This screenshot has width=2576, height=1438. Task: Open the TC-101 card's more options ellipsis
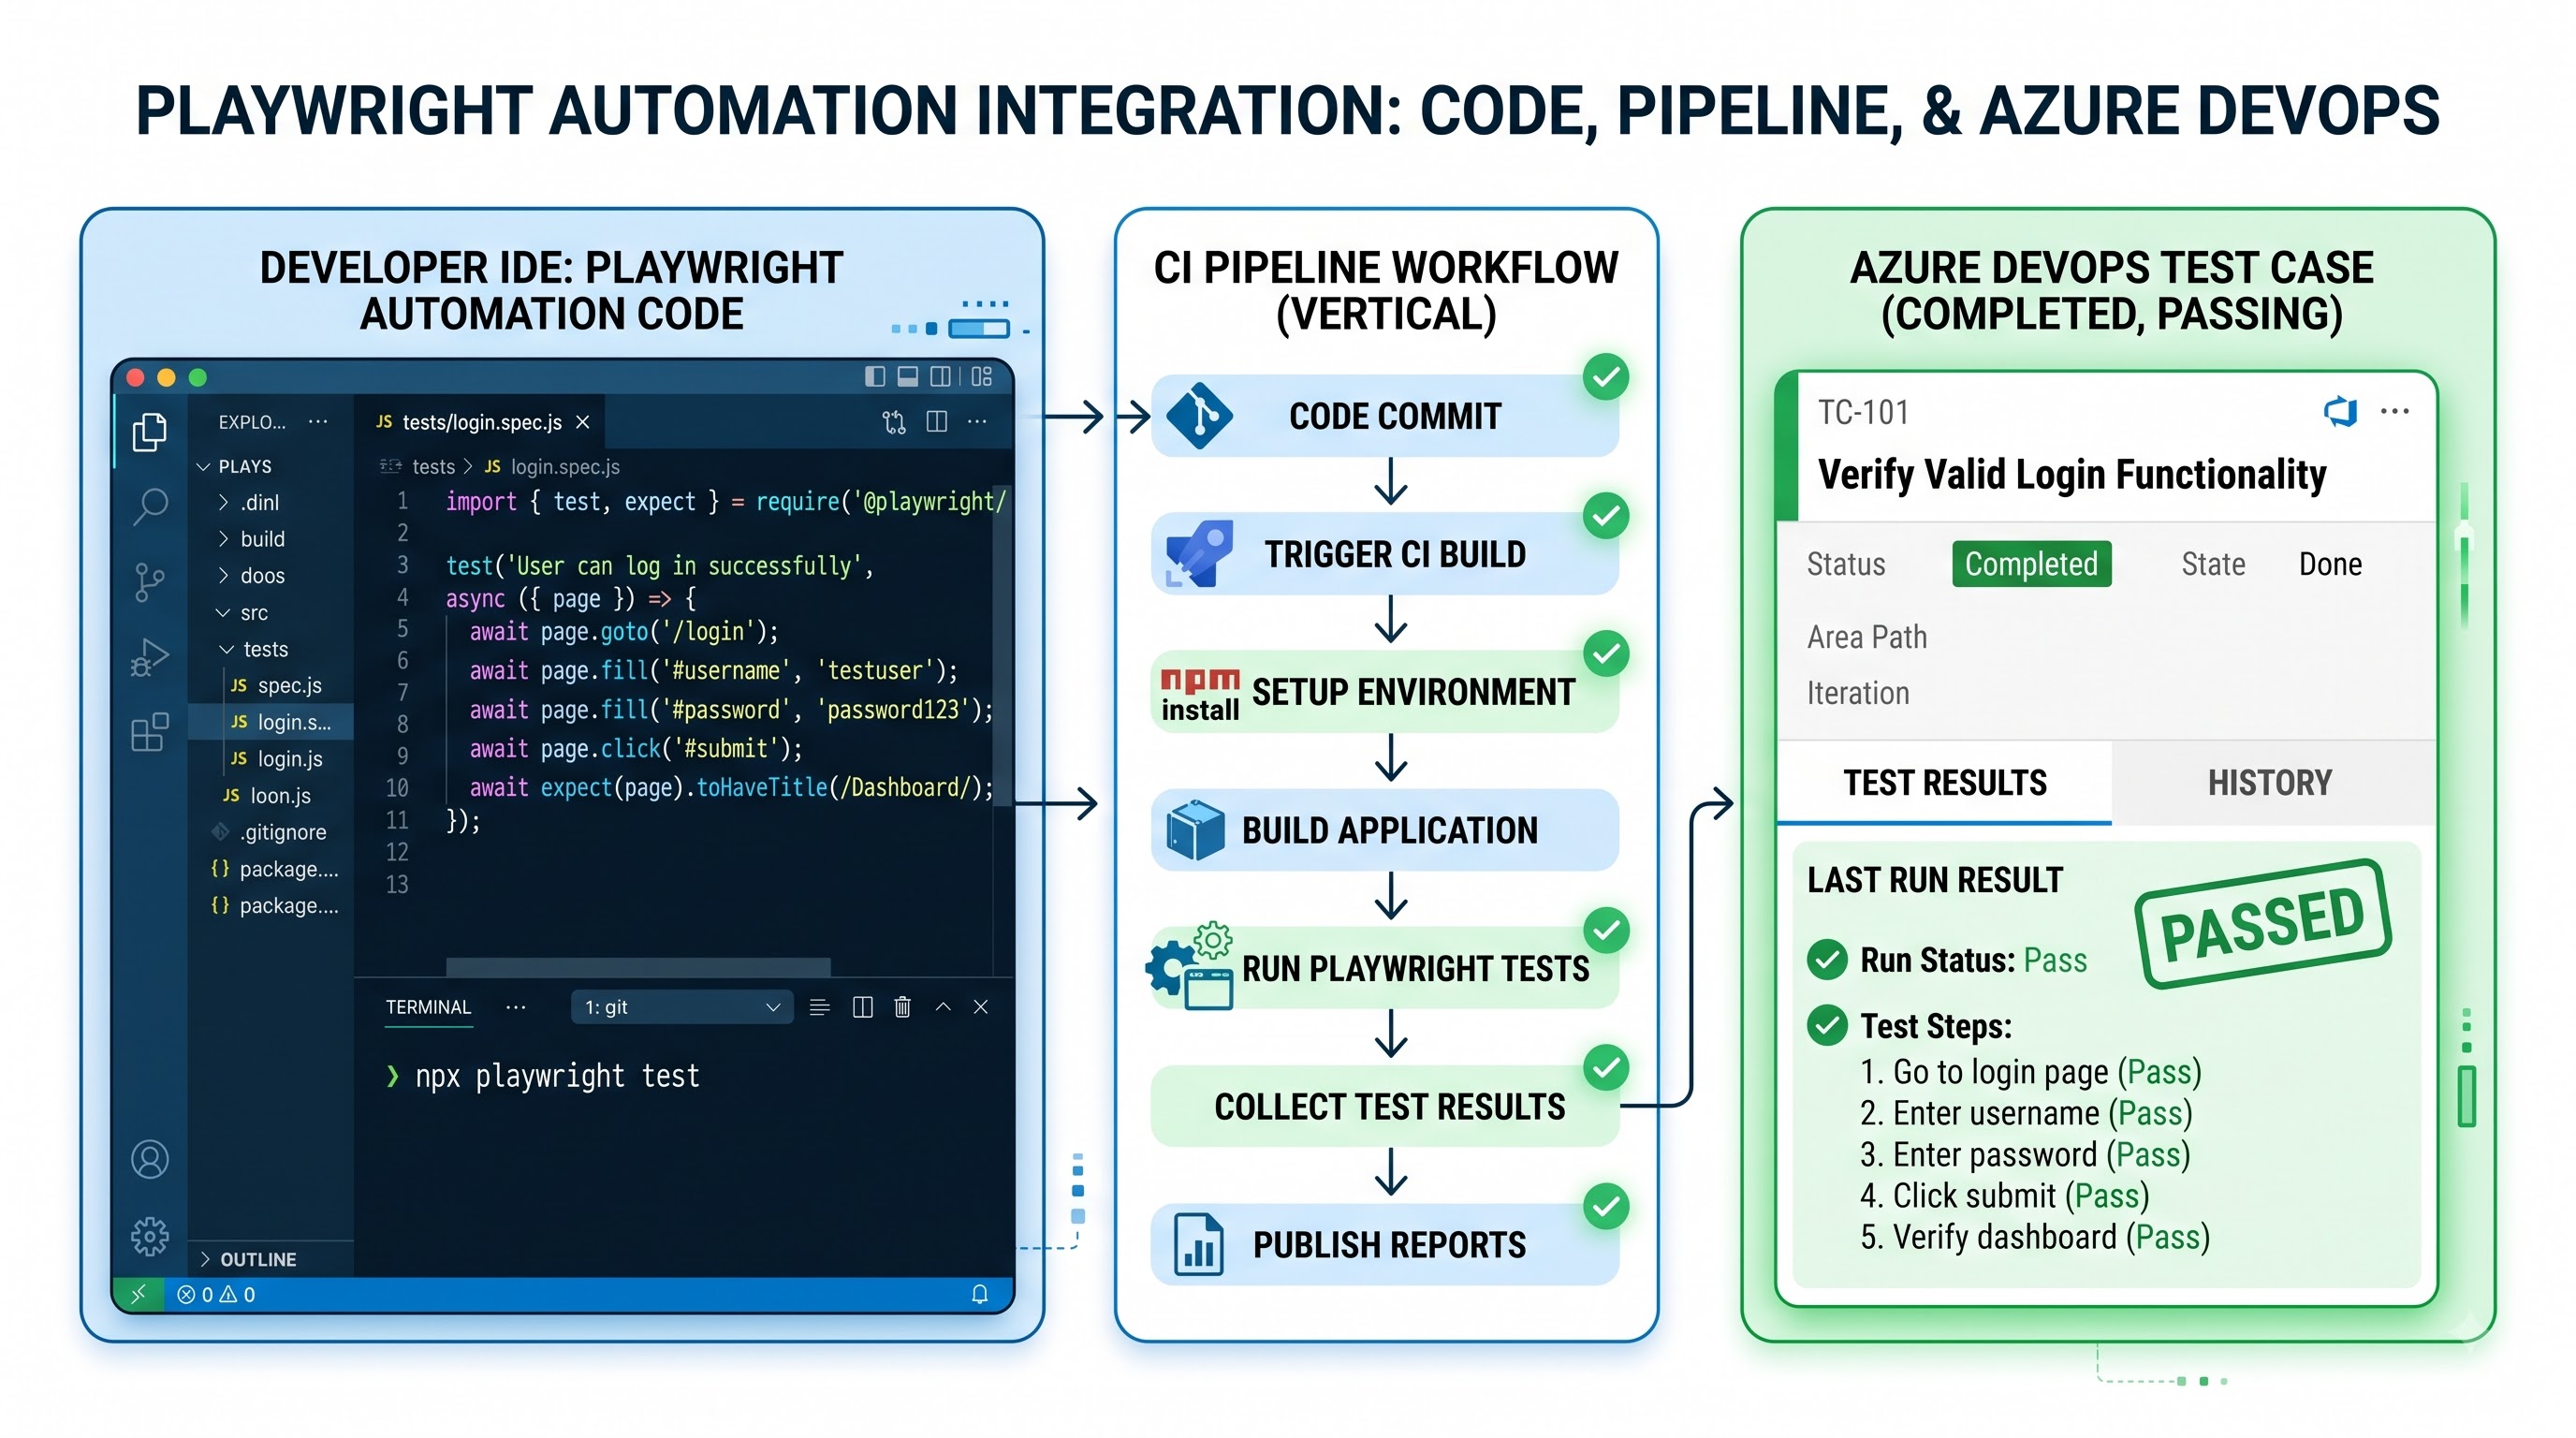coord(2395,411)
